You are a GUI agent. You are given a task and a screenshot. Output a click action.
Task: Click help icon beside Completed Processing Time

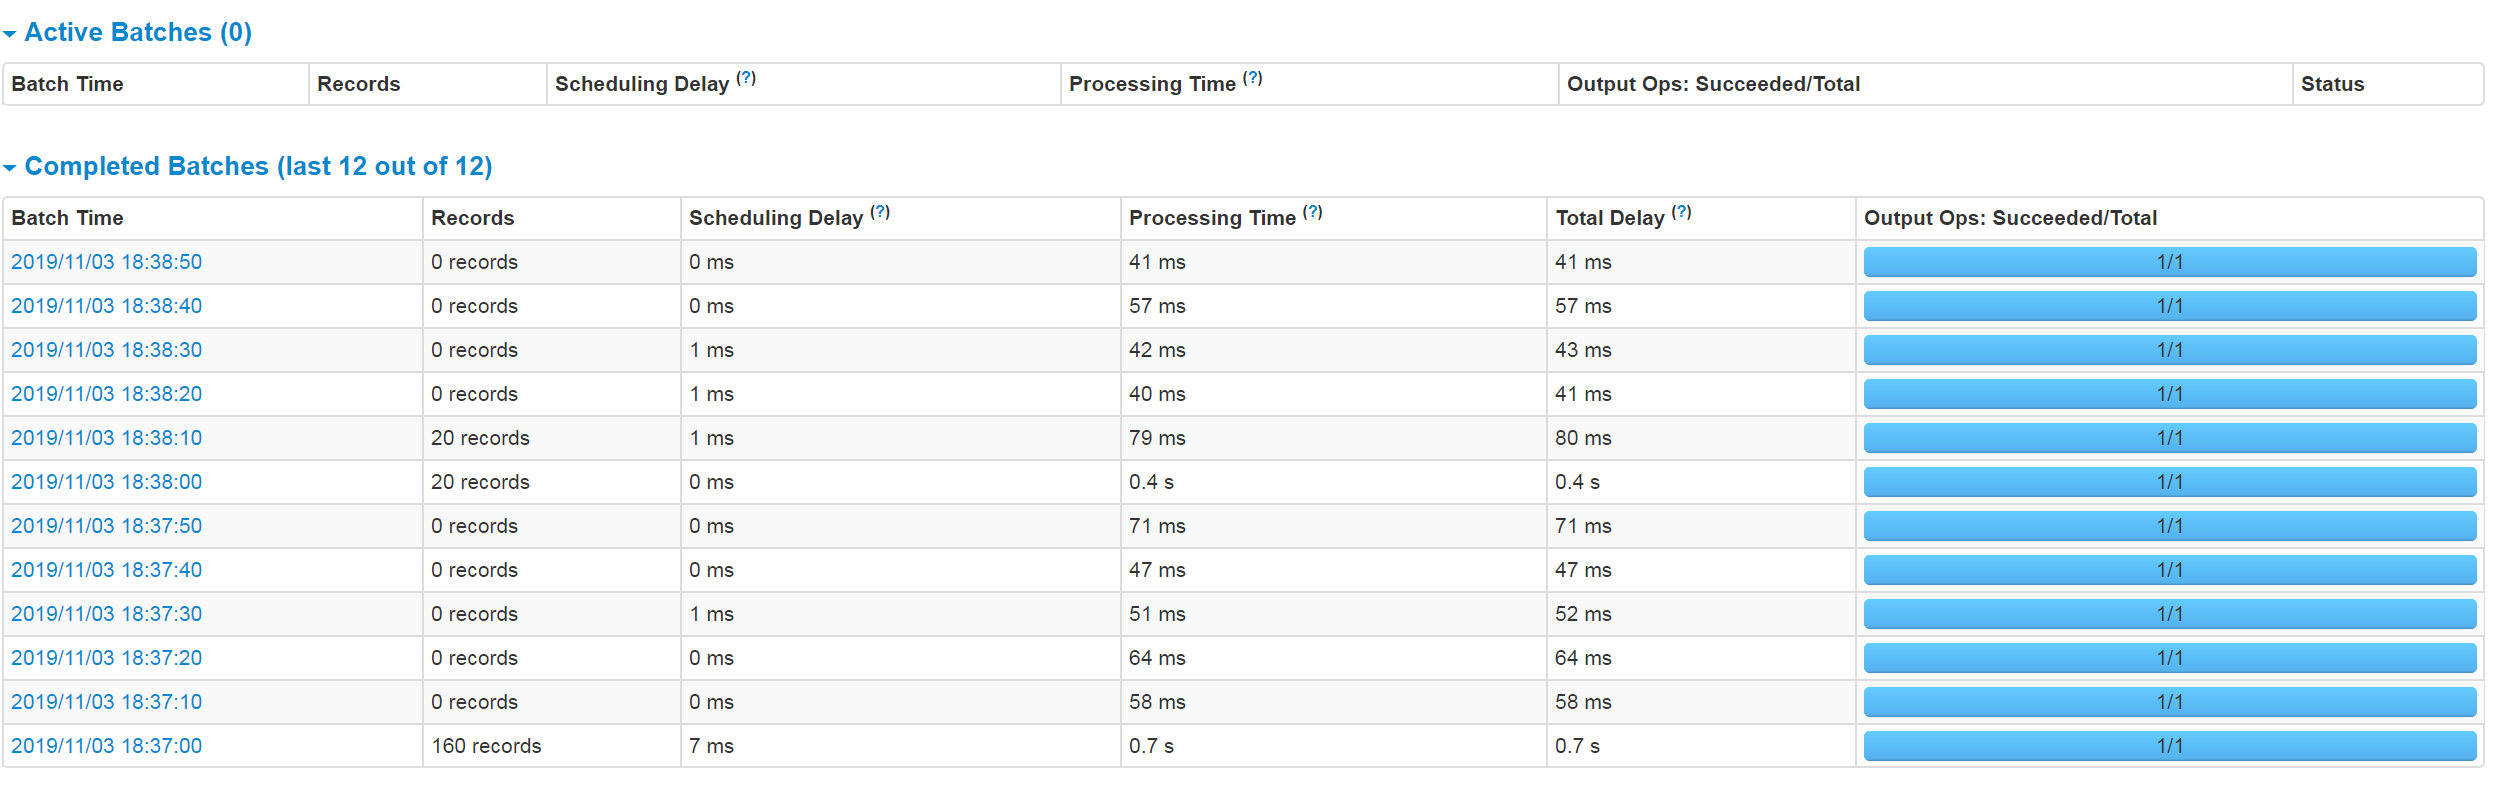point(1313,212)
